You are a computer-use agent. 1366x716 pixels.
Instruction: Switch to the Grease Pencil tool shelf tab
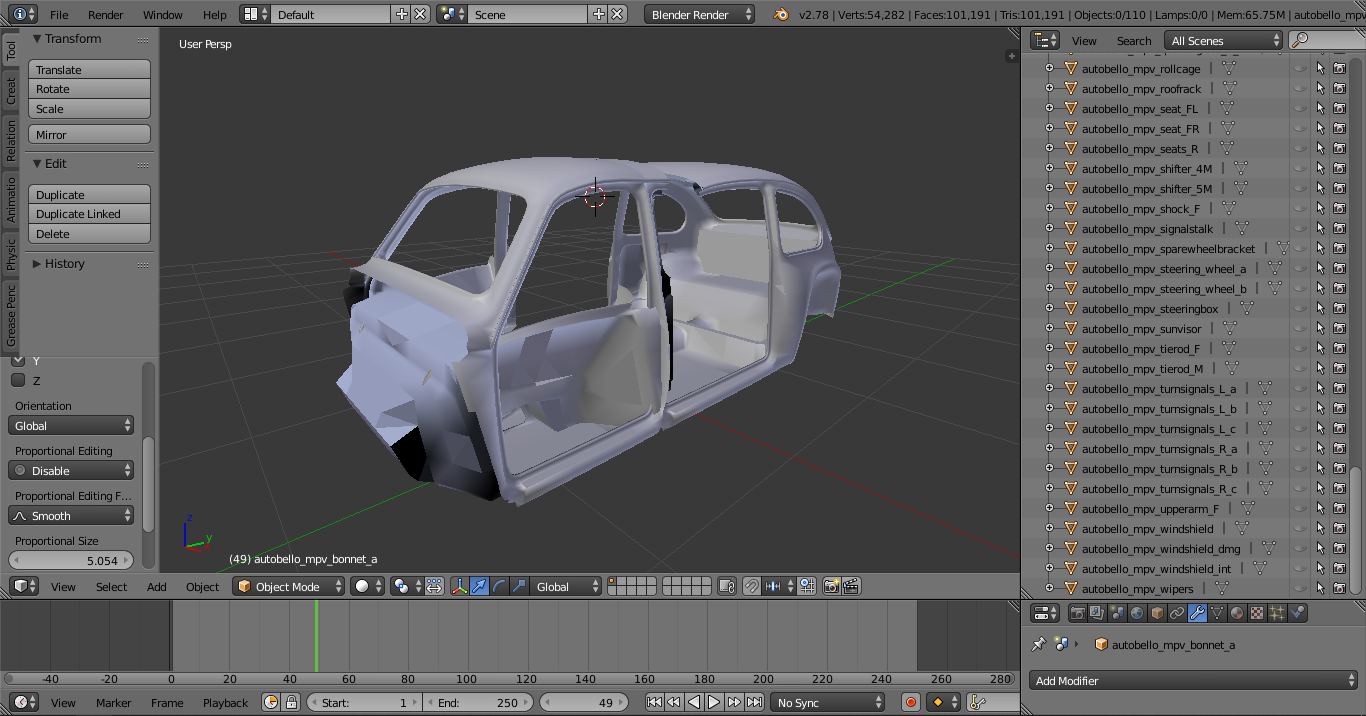point(11,315)
